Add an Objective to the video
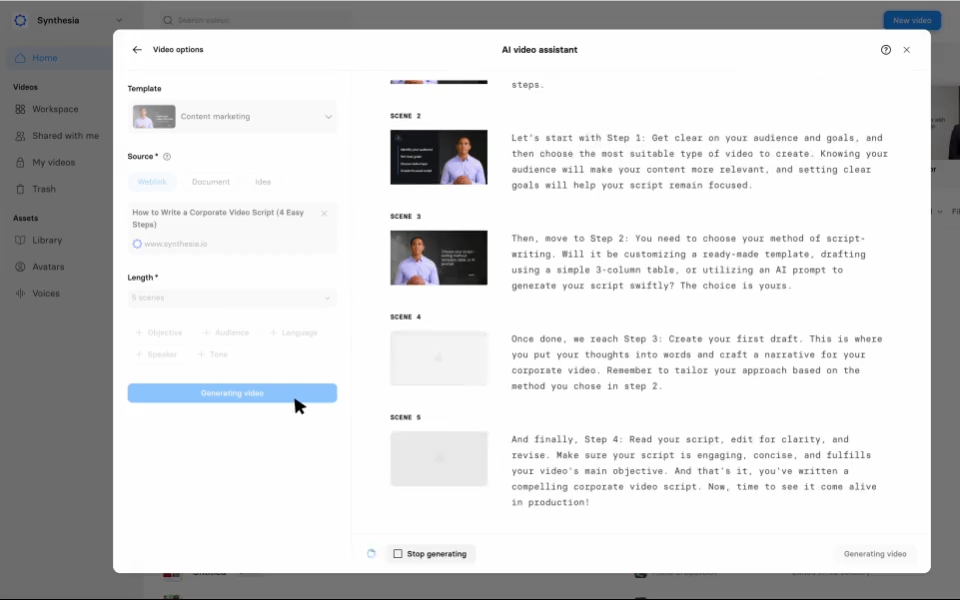The width and height of the screenshot is (960, 600). [x=159, y=332]
